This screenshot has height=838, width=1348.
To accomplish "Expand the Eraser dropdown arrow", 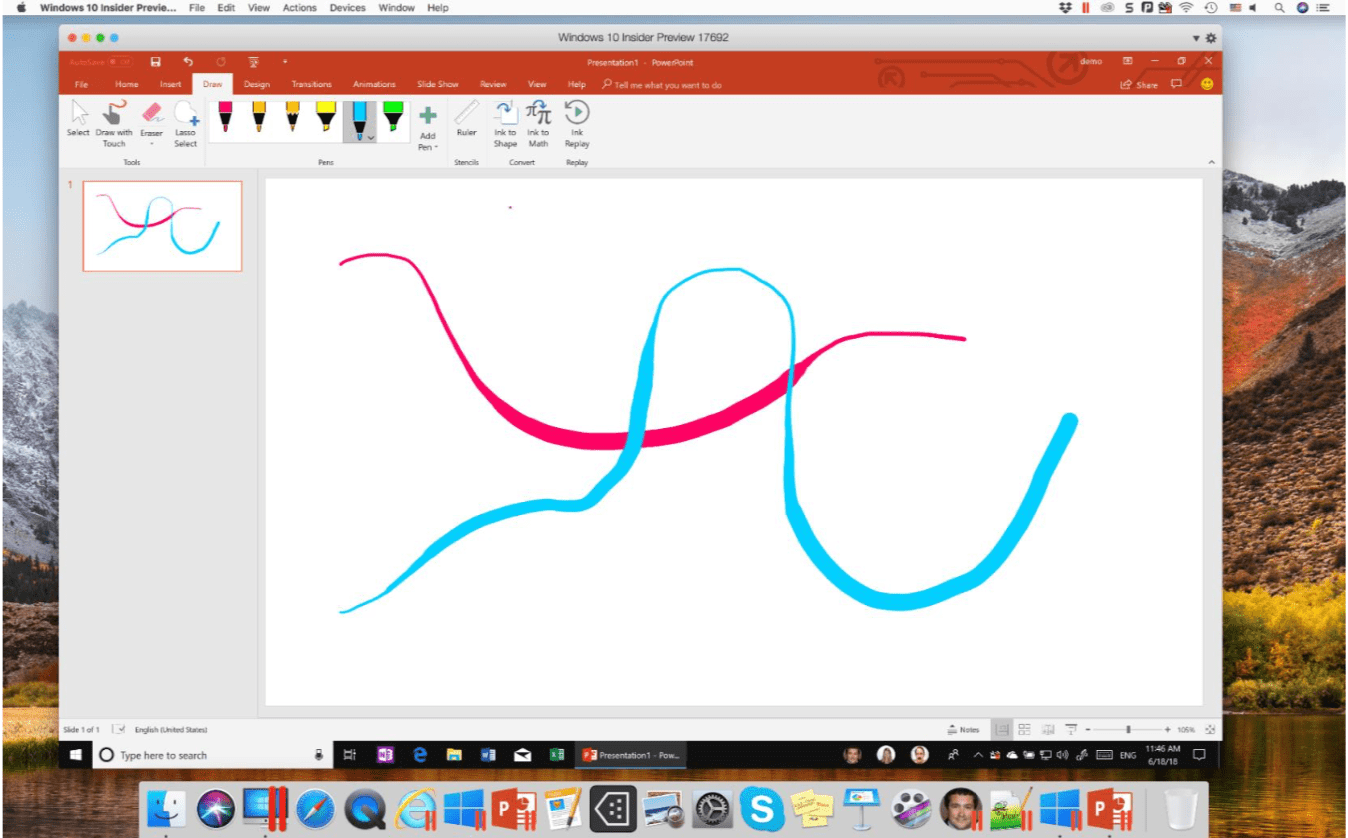I will 151,143.
